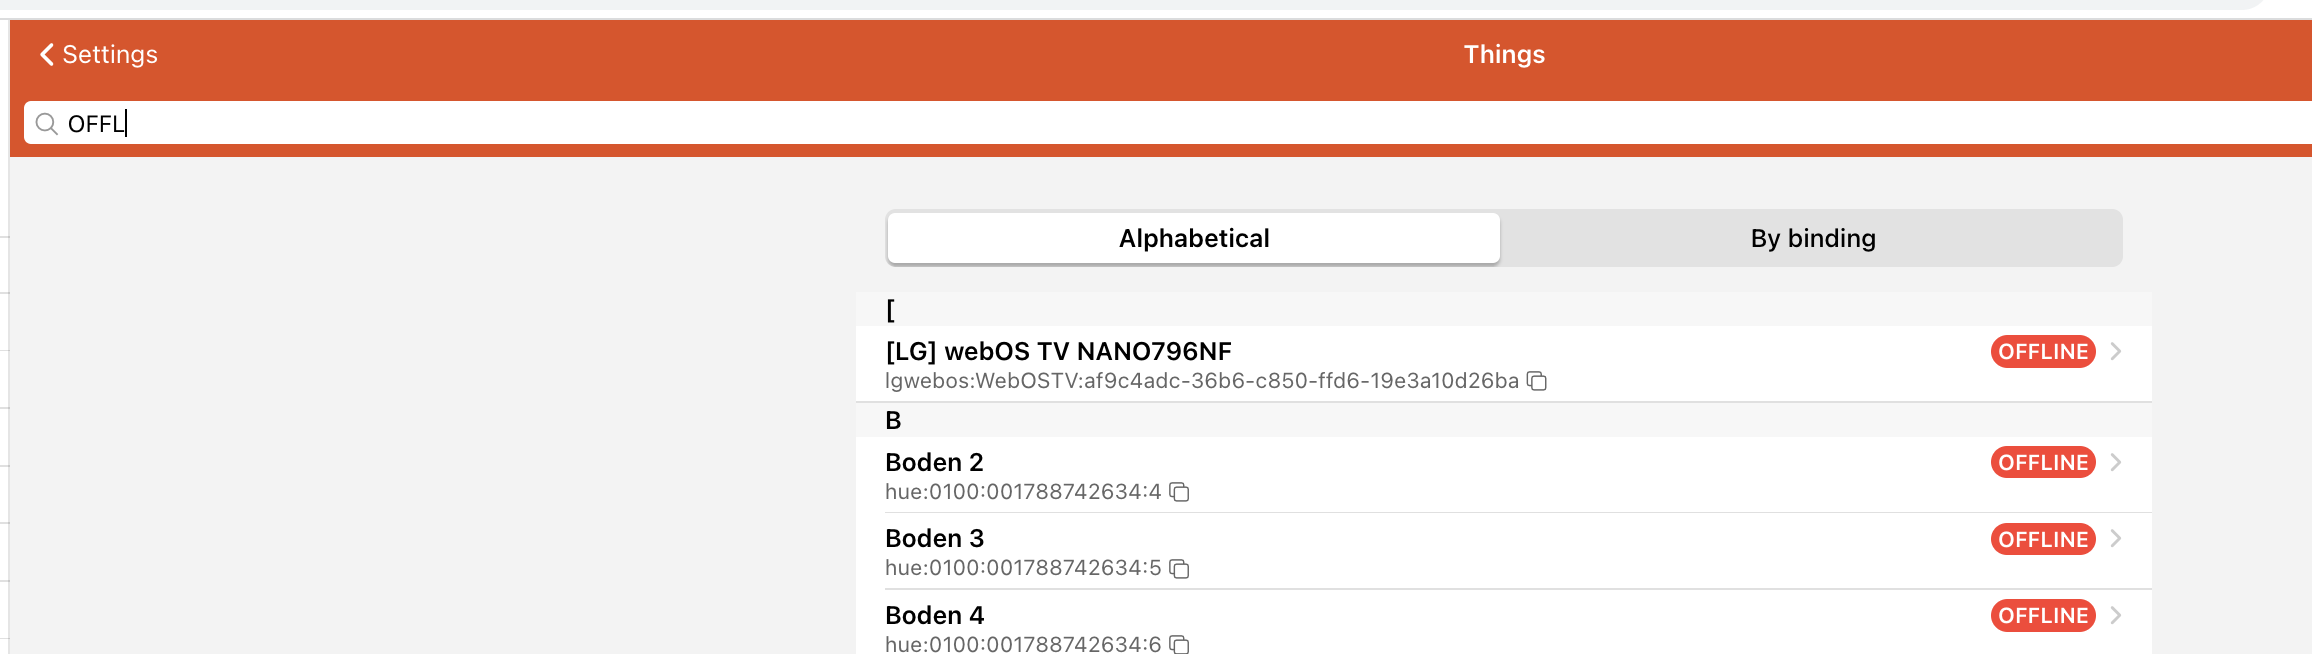Open the Boden 3 thing entry
Screen dimensions: 2312x654
(935, 539)
